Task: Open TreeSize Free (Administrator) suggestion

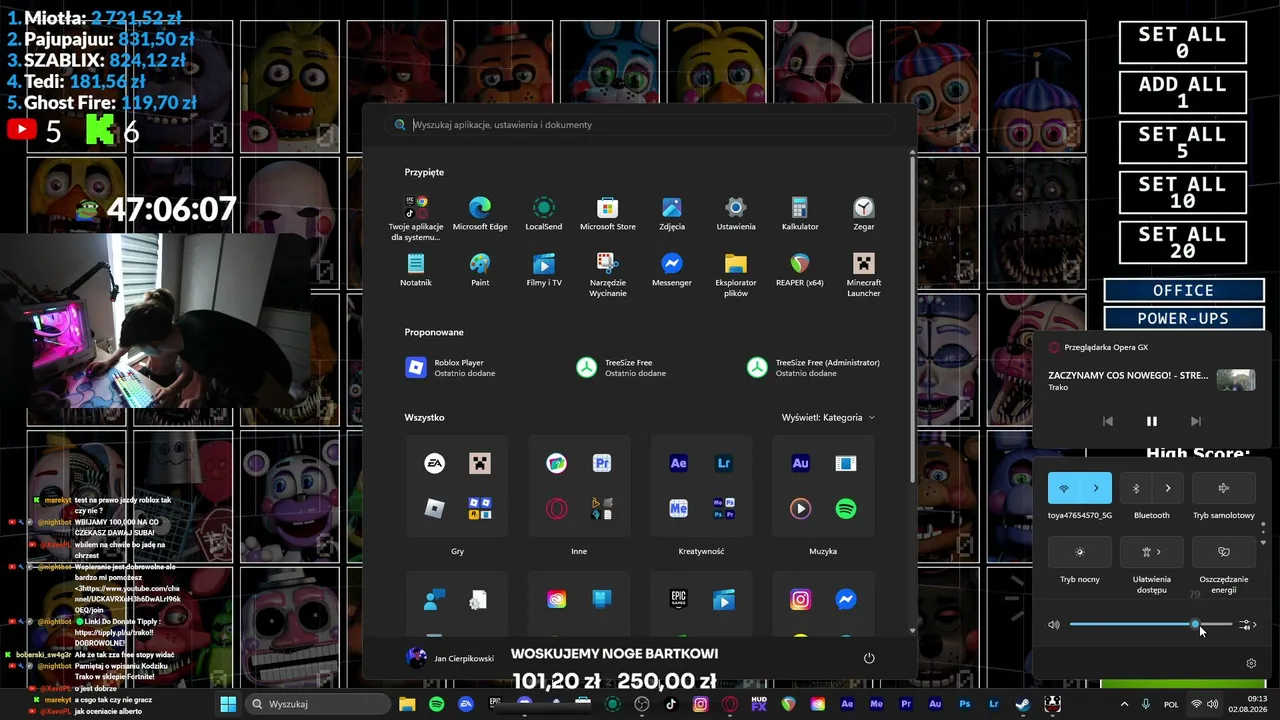Action: point(814,368)
